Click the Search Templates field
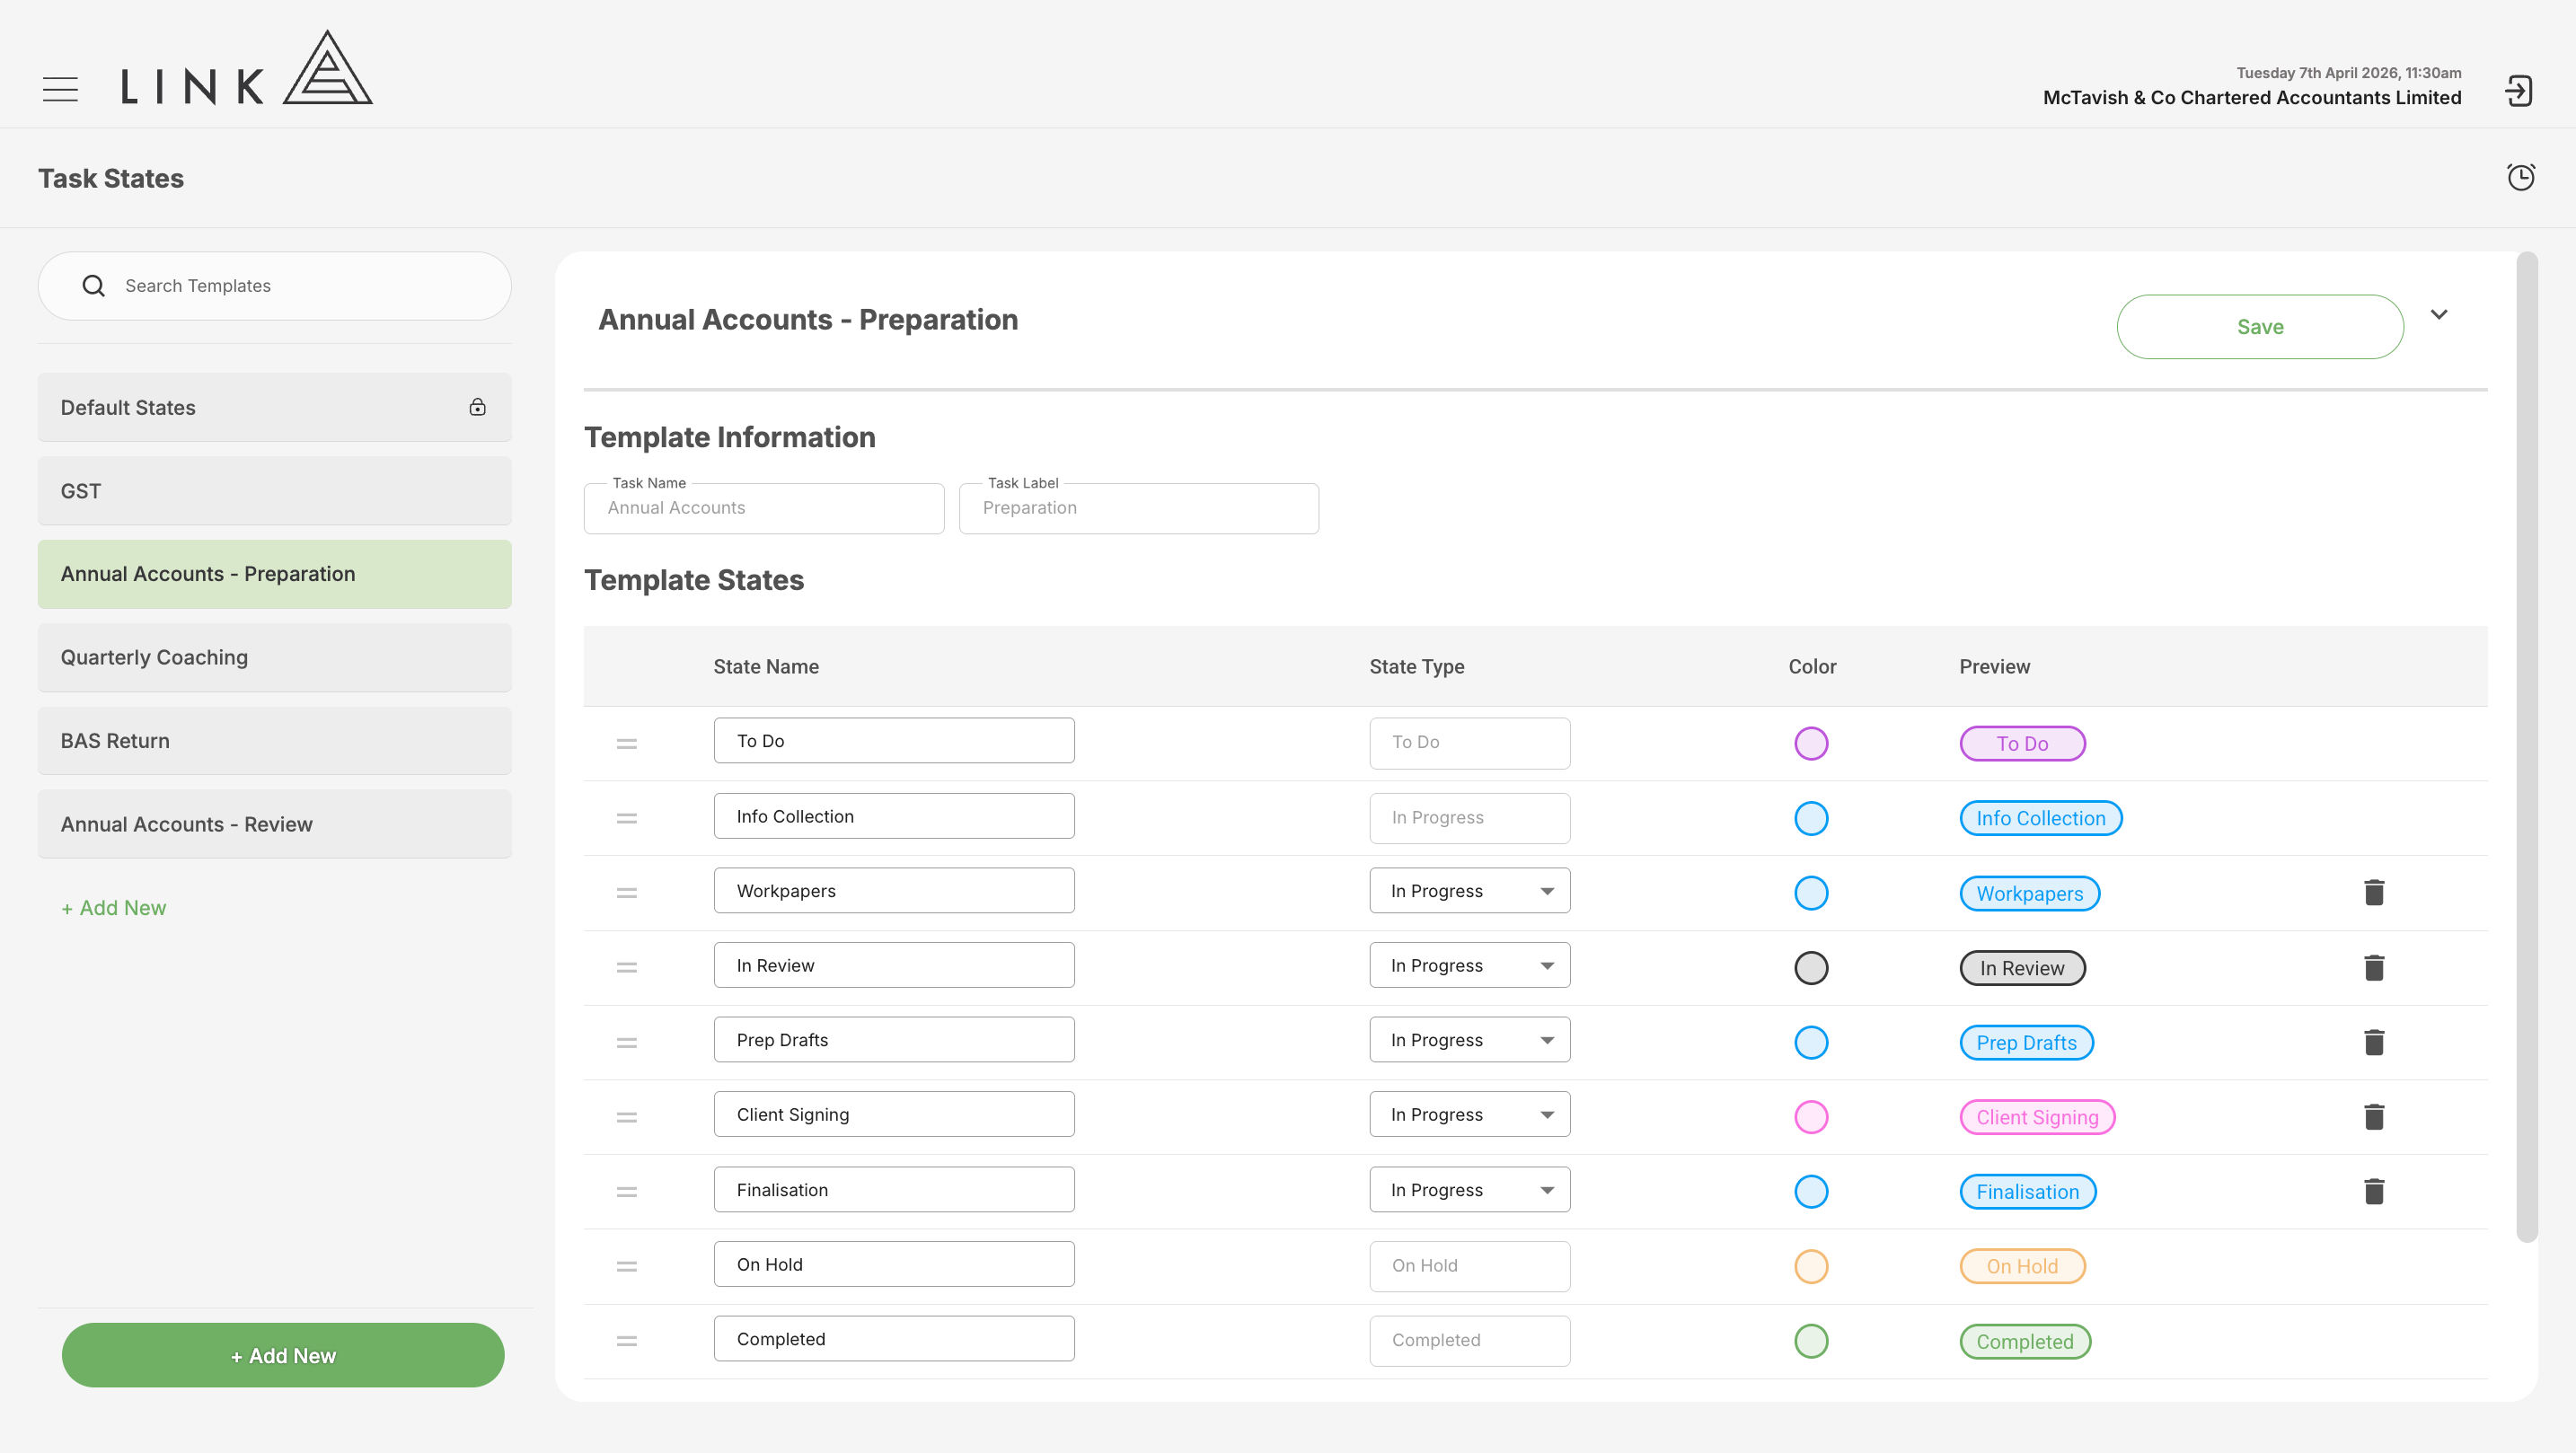The width and height of the screenshot is (2576, 1453). click(274, 286)
